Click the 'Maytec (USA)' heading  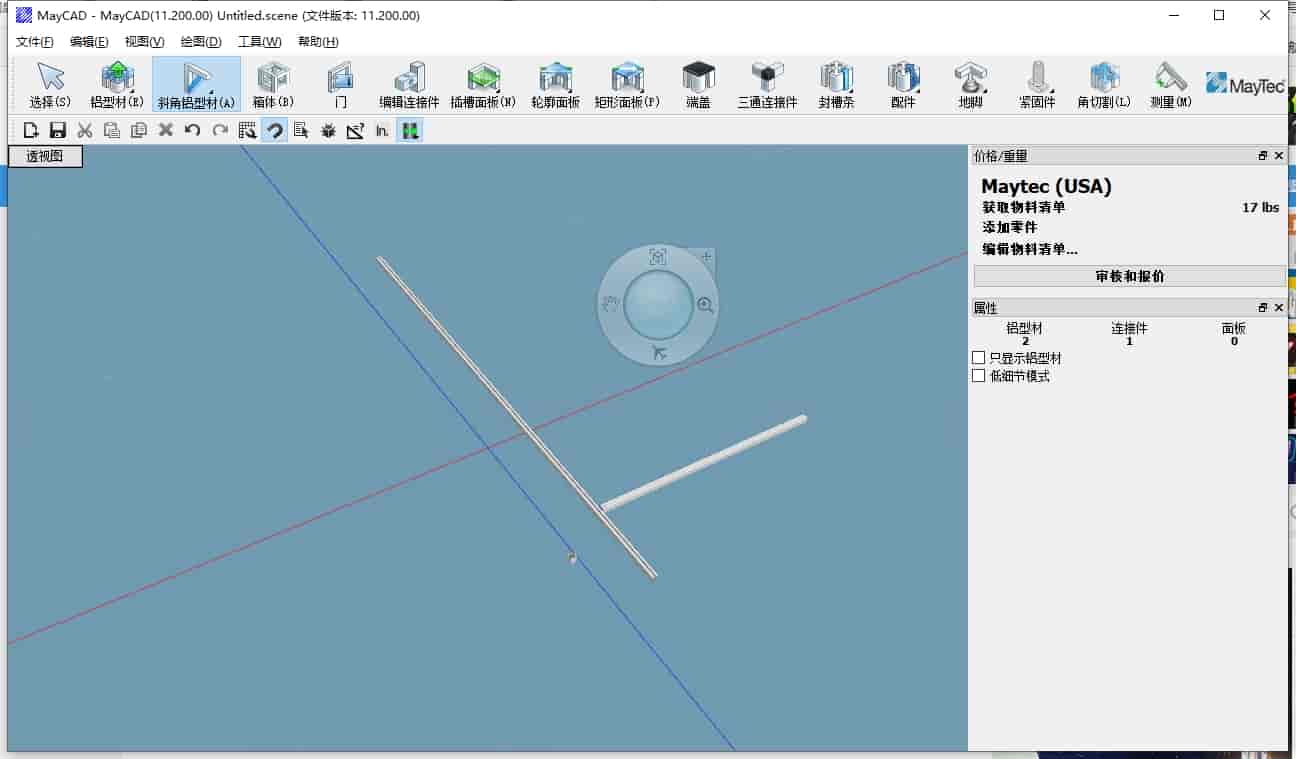(1046, 186)
